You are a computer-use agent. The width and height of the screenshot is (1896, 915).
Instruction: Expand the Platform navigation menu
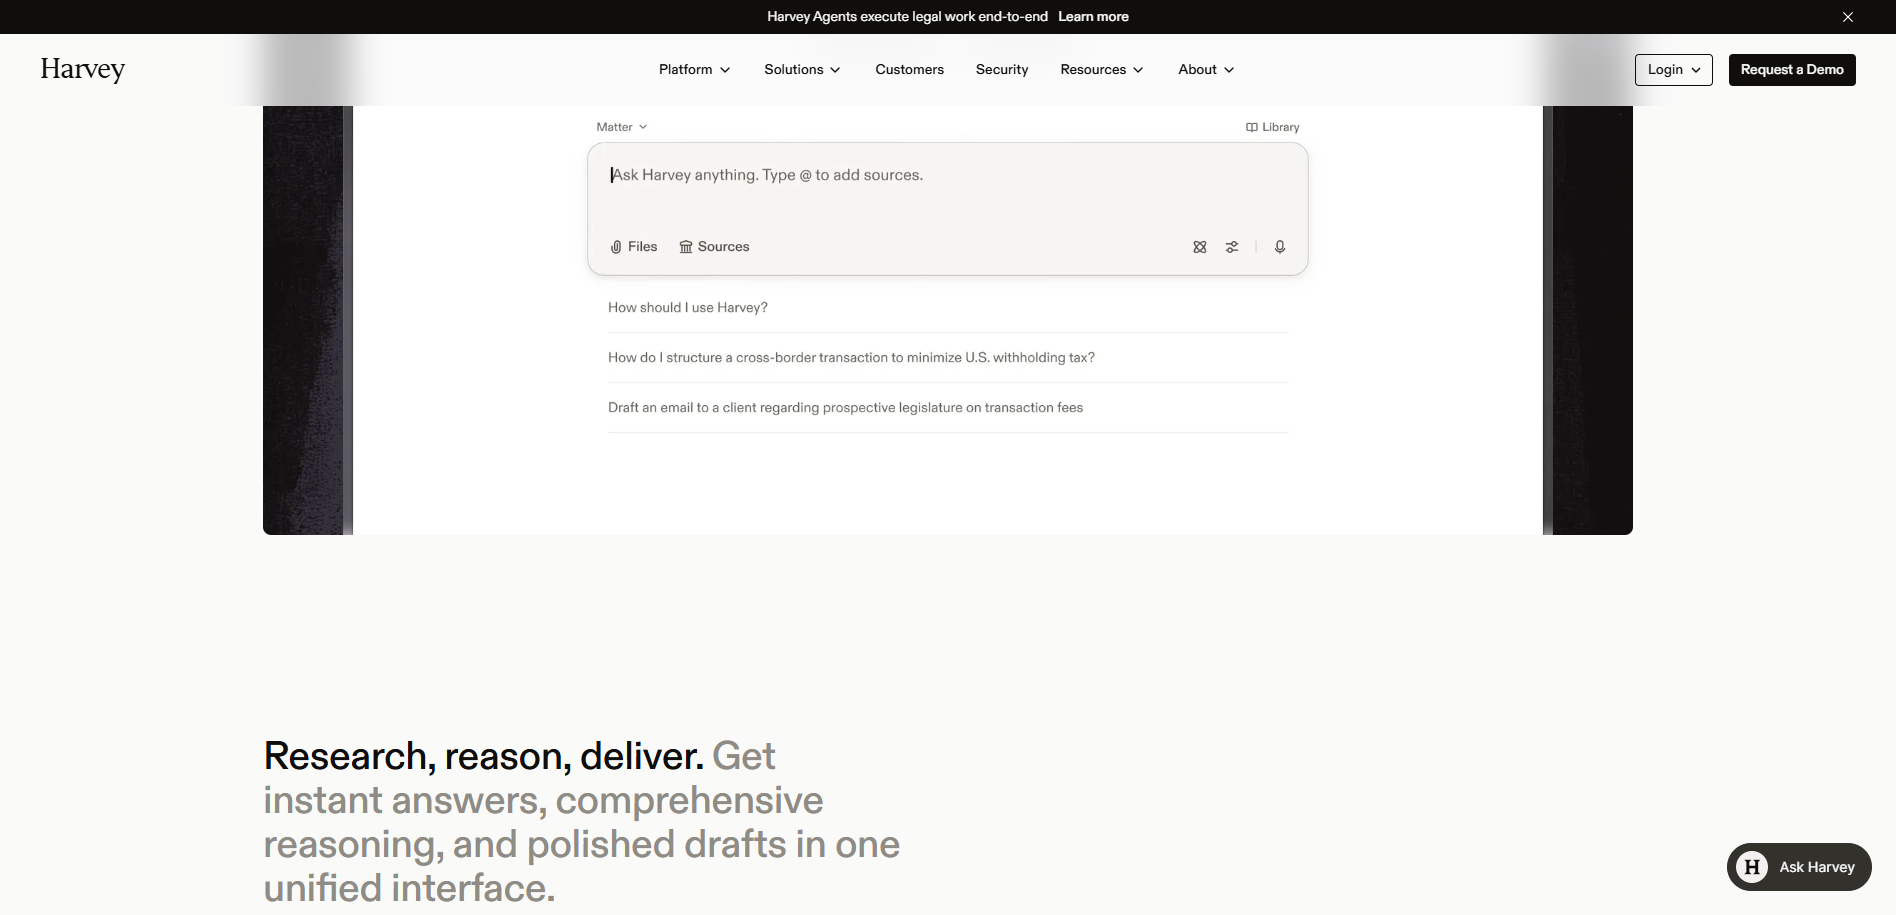point(694,70)
